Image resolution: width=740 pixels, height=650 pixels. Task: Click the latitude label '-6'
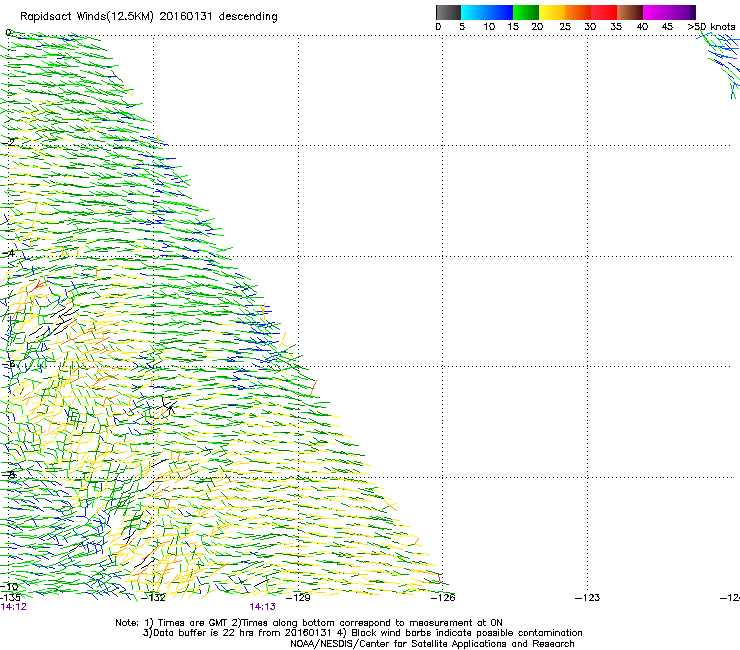[x=8, y=364]
